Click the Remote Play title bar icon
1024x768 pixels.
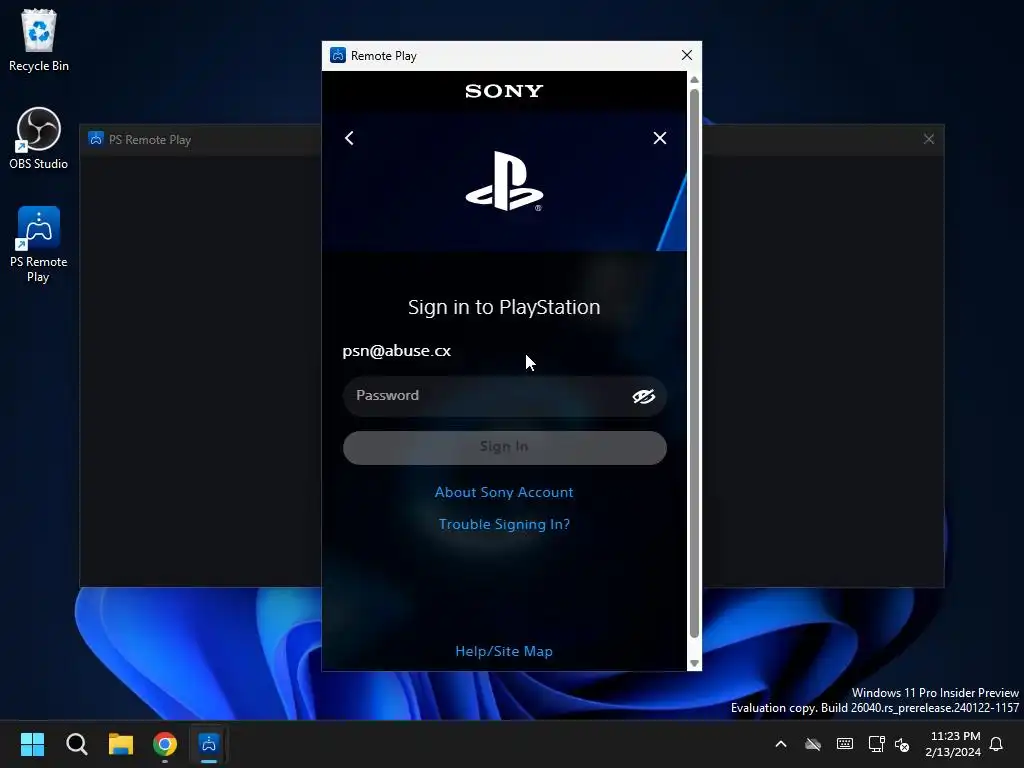pyautogui.click(x=338, y=56)
